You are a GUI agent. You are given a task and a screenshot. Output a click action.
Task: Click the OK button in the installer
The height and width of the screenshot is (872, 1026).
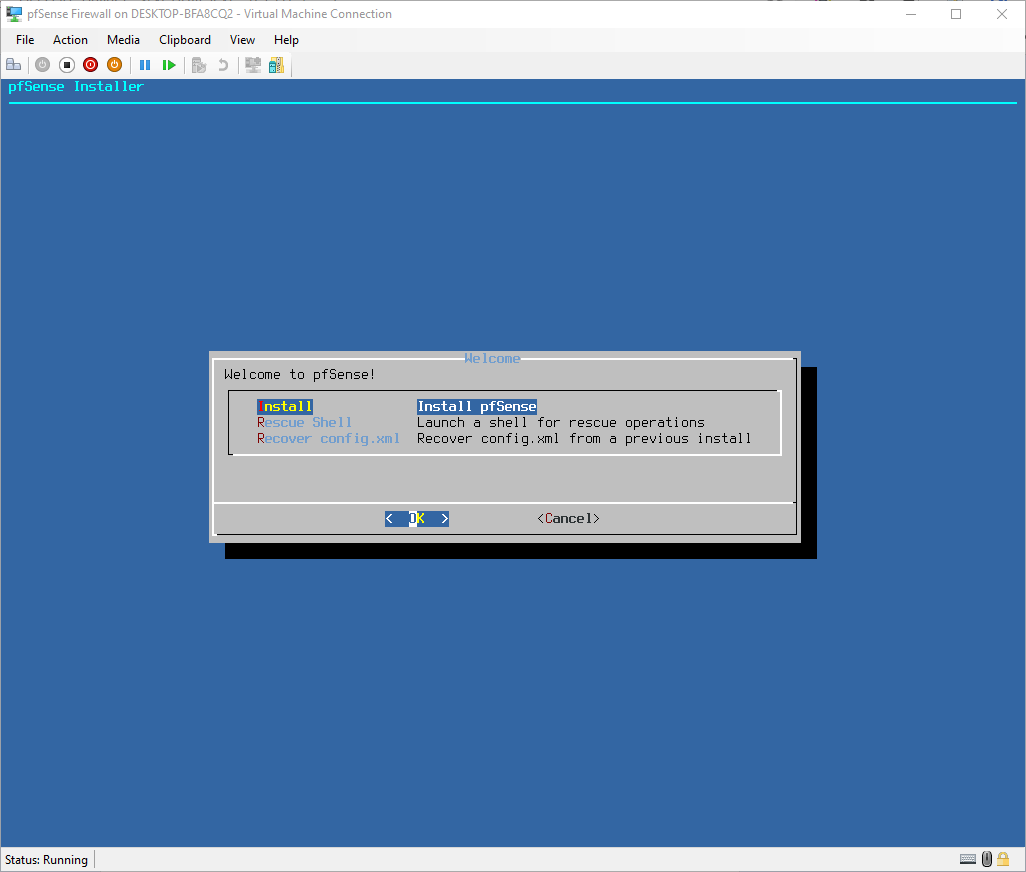coord(417,519)
